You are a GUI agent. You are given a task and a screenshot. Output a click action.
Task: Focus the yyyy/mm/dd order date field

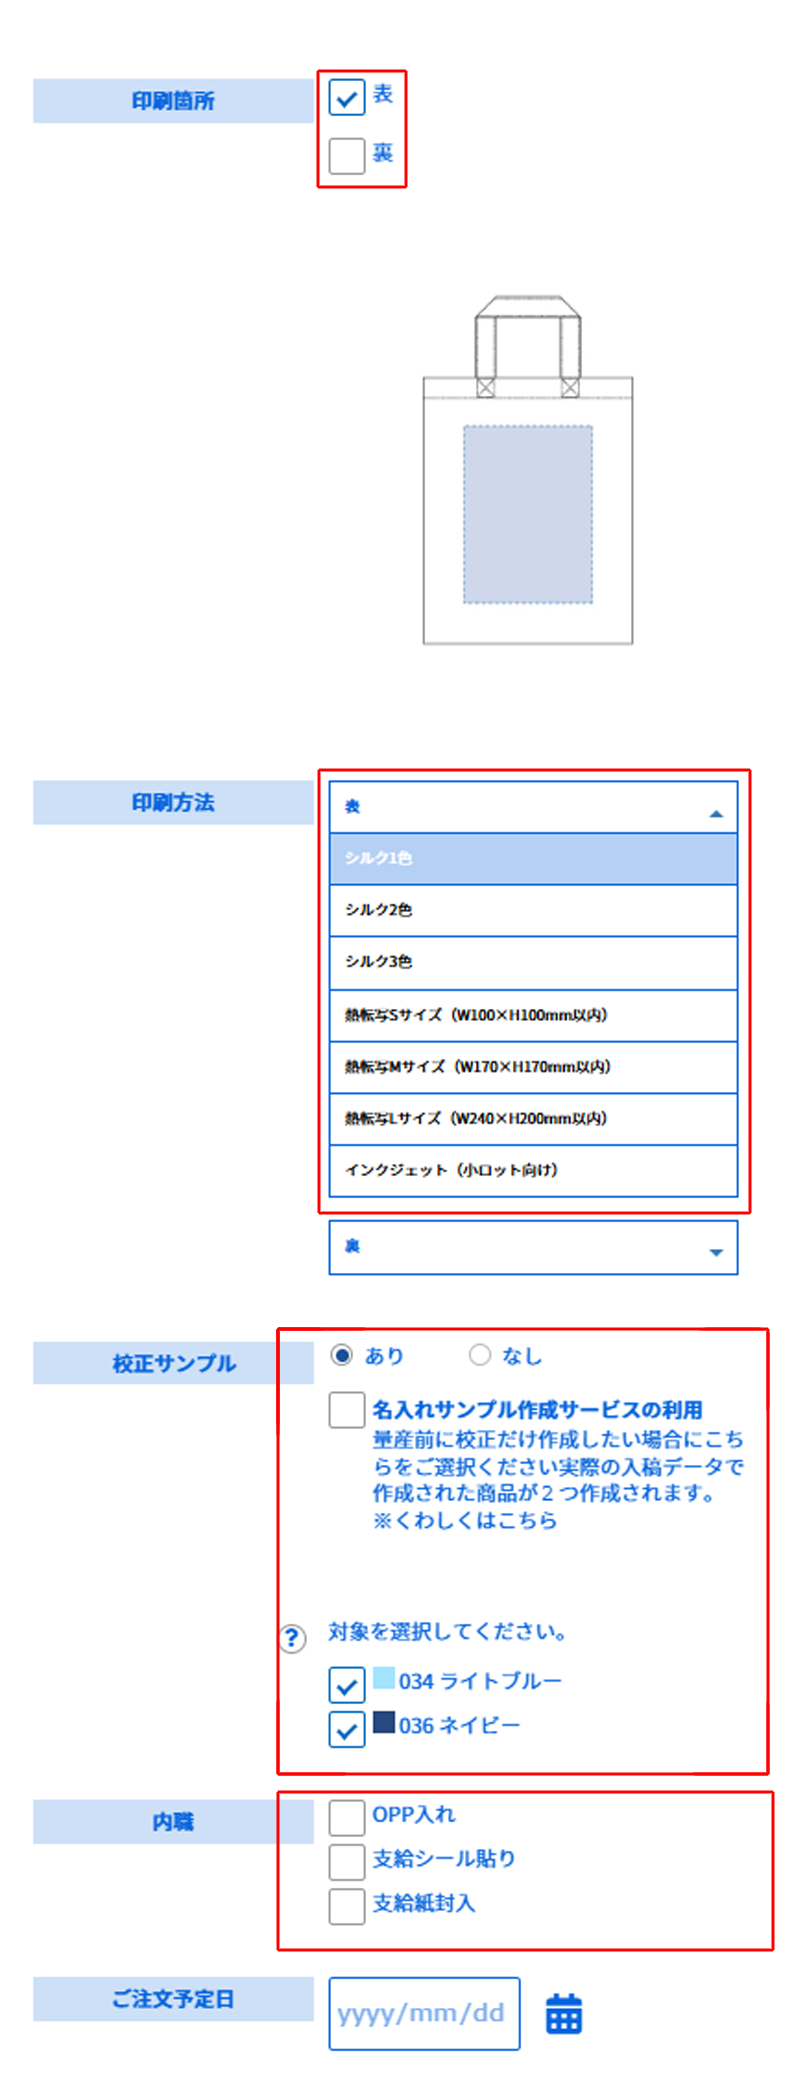point(424,2013)
